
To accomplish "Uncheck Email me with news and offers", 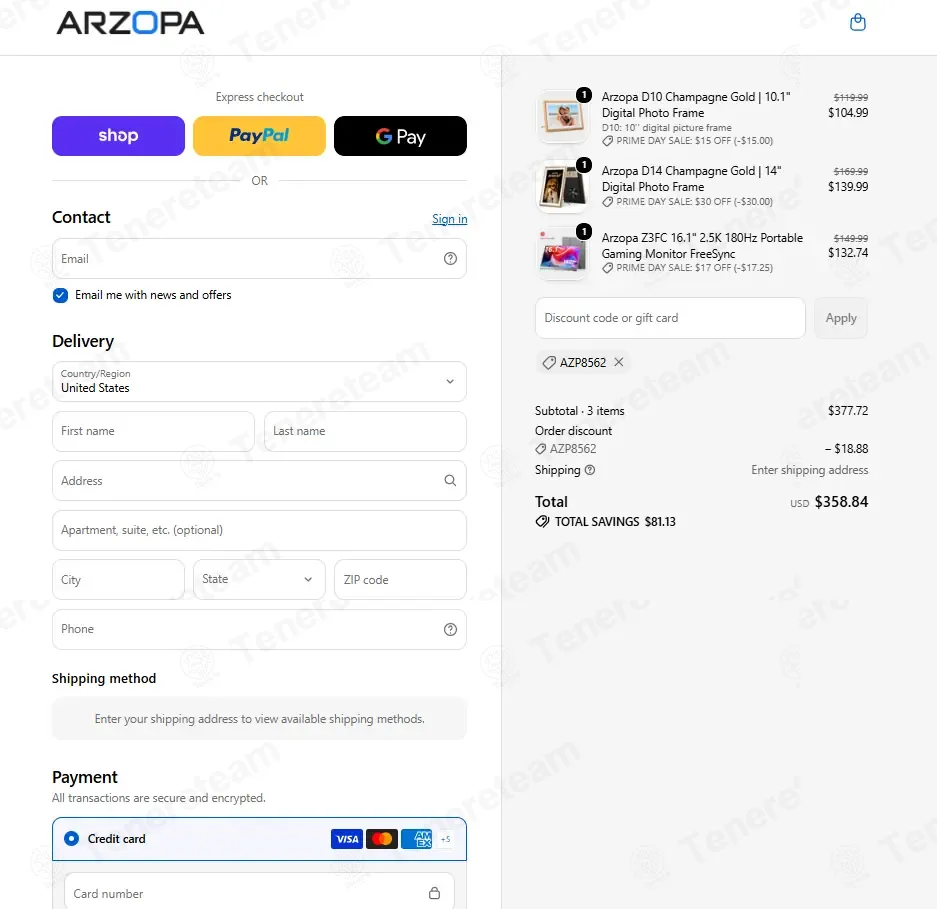I will click(x=60, y=295).
